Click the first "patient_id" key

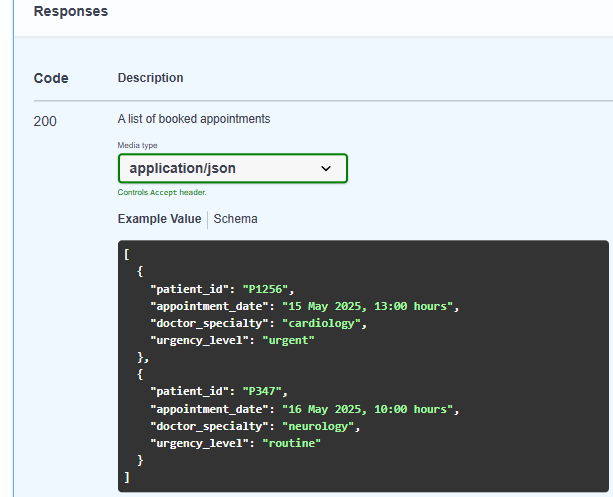coord(190,289)
